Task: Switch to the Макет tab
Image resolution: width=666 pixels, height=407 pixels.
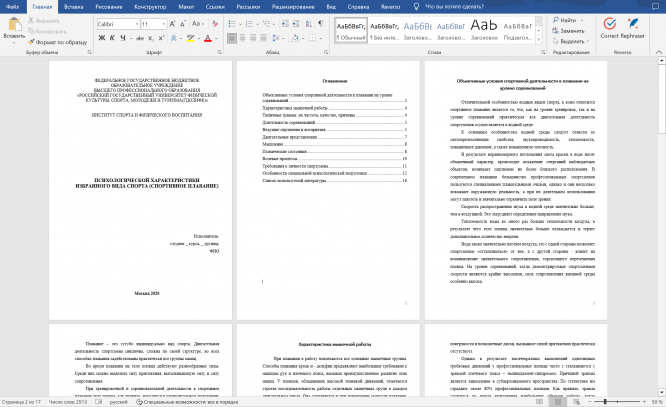Action: (x=186, y=7)
